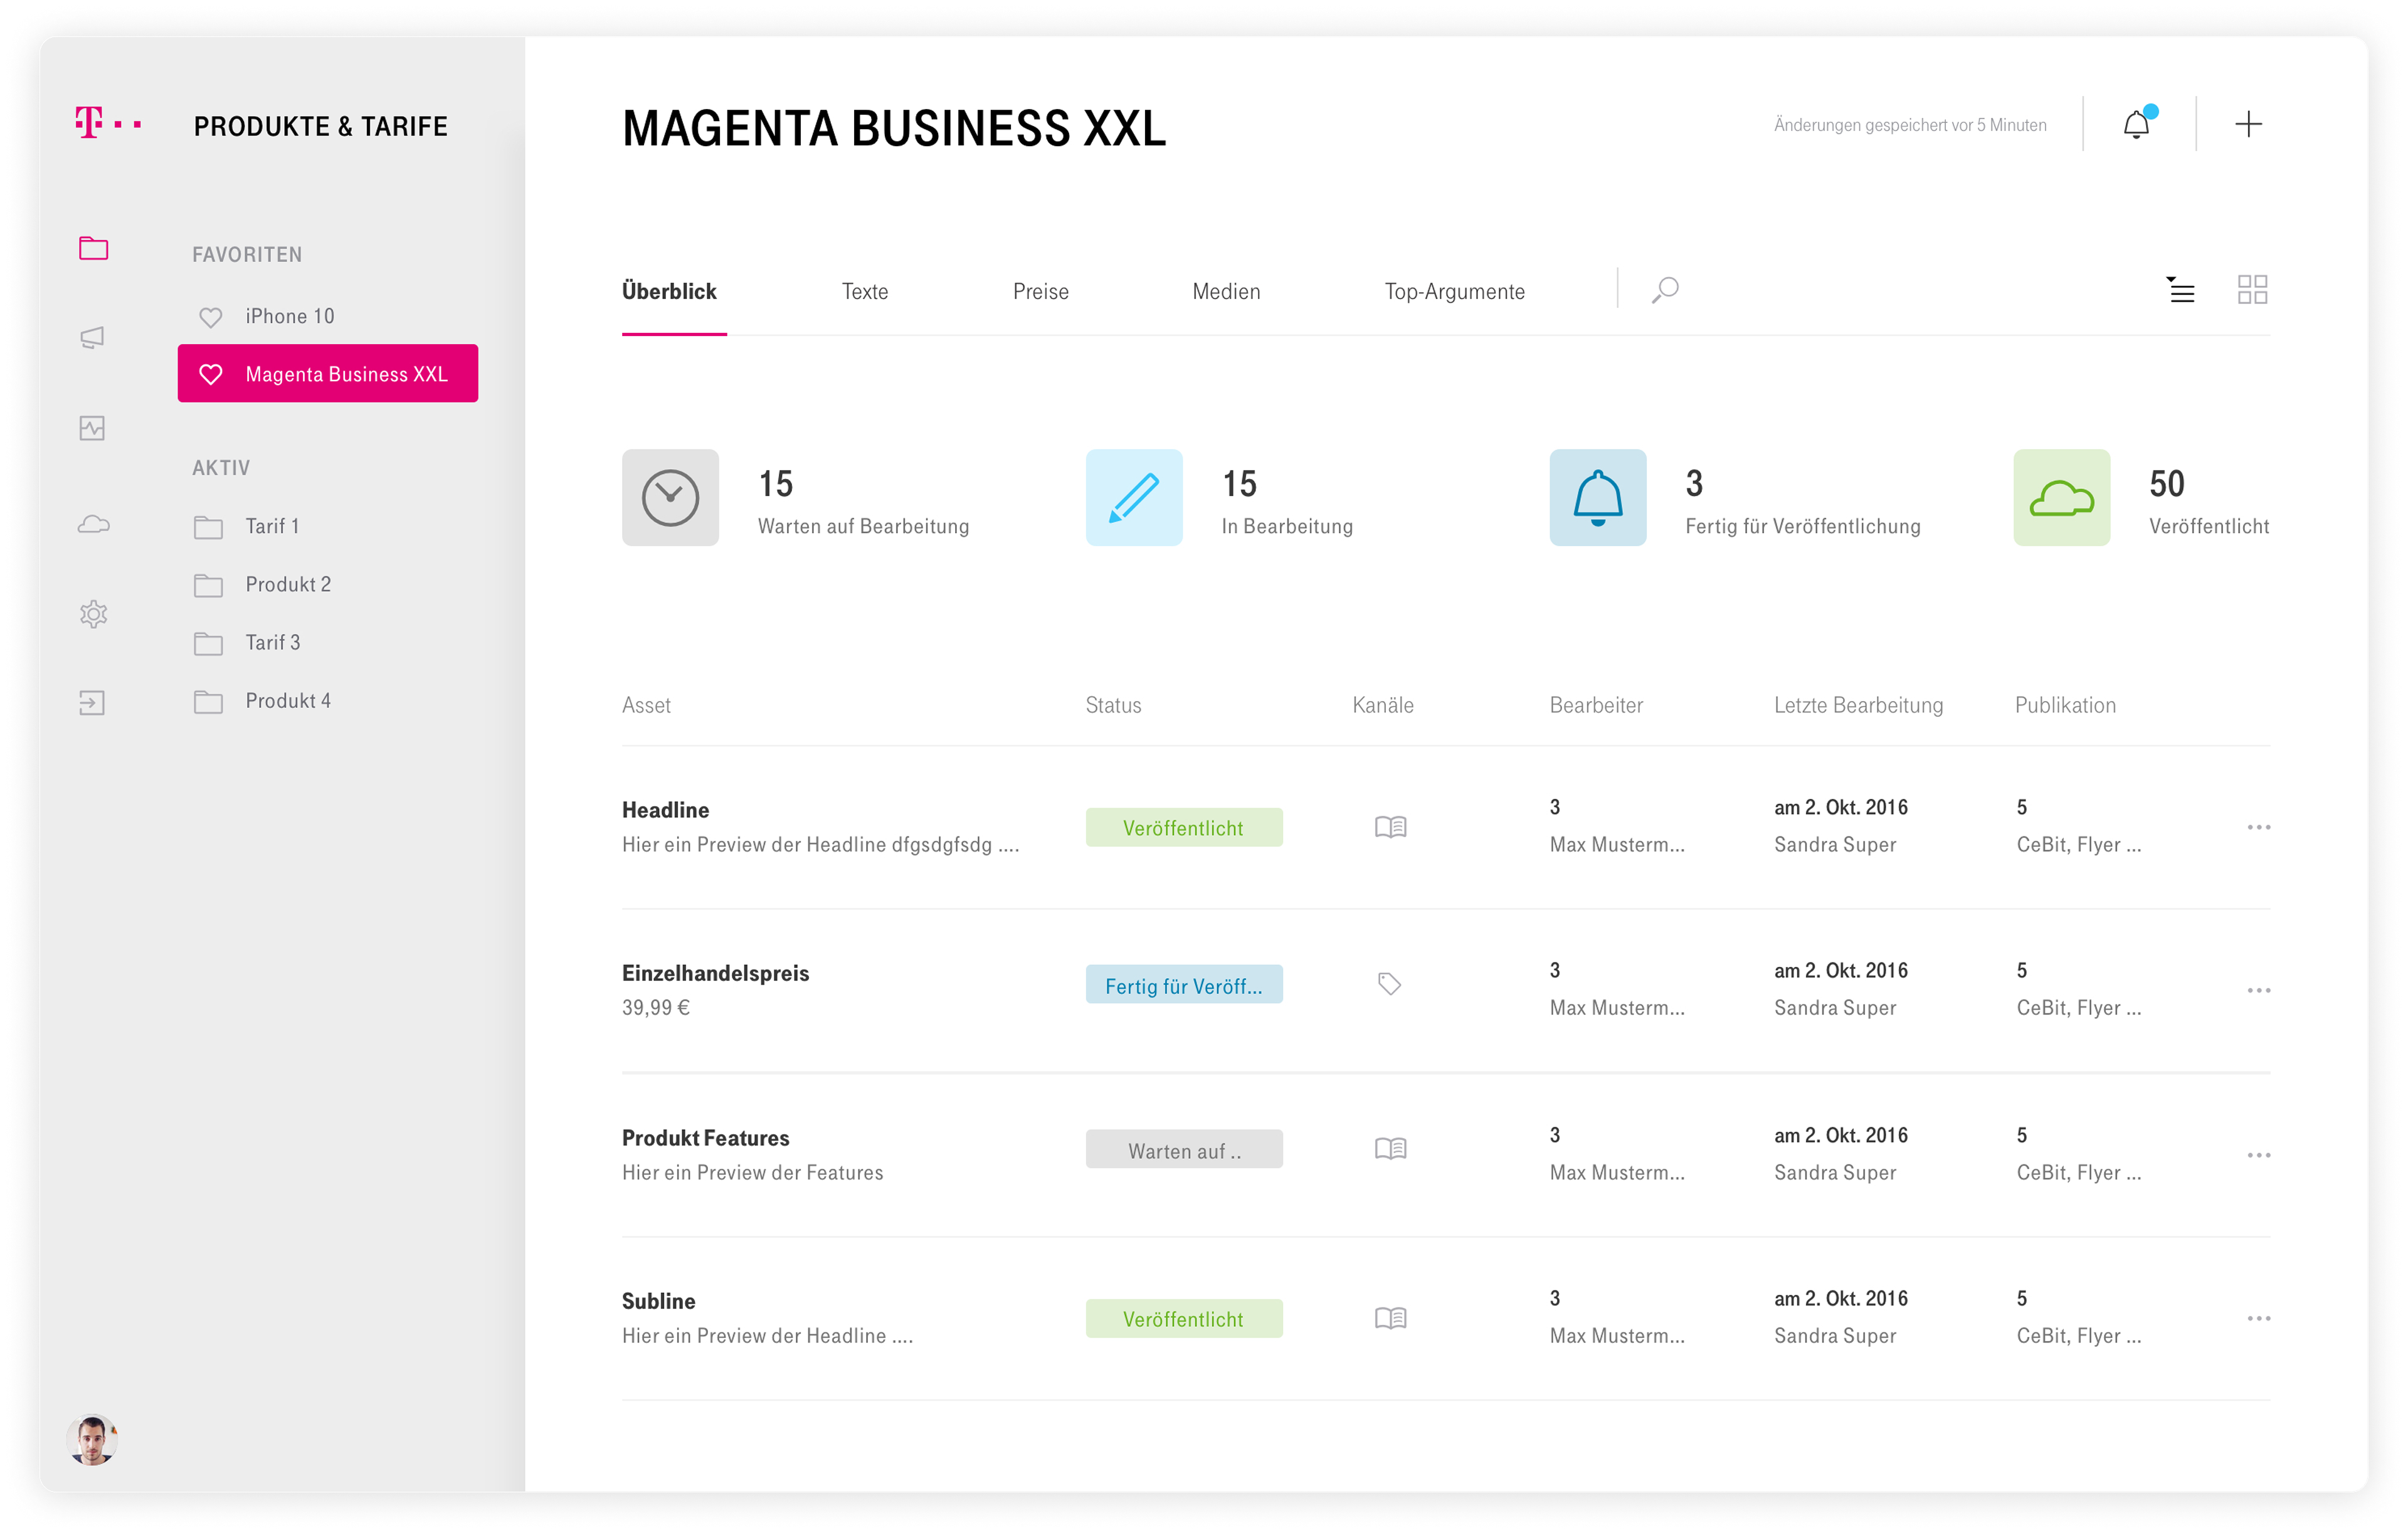Sort by the Kanäle column header
Image resolution: width=2408 pixels, height=1535 pixels.
(x=1383, y=705)
